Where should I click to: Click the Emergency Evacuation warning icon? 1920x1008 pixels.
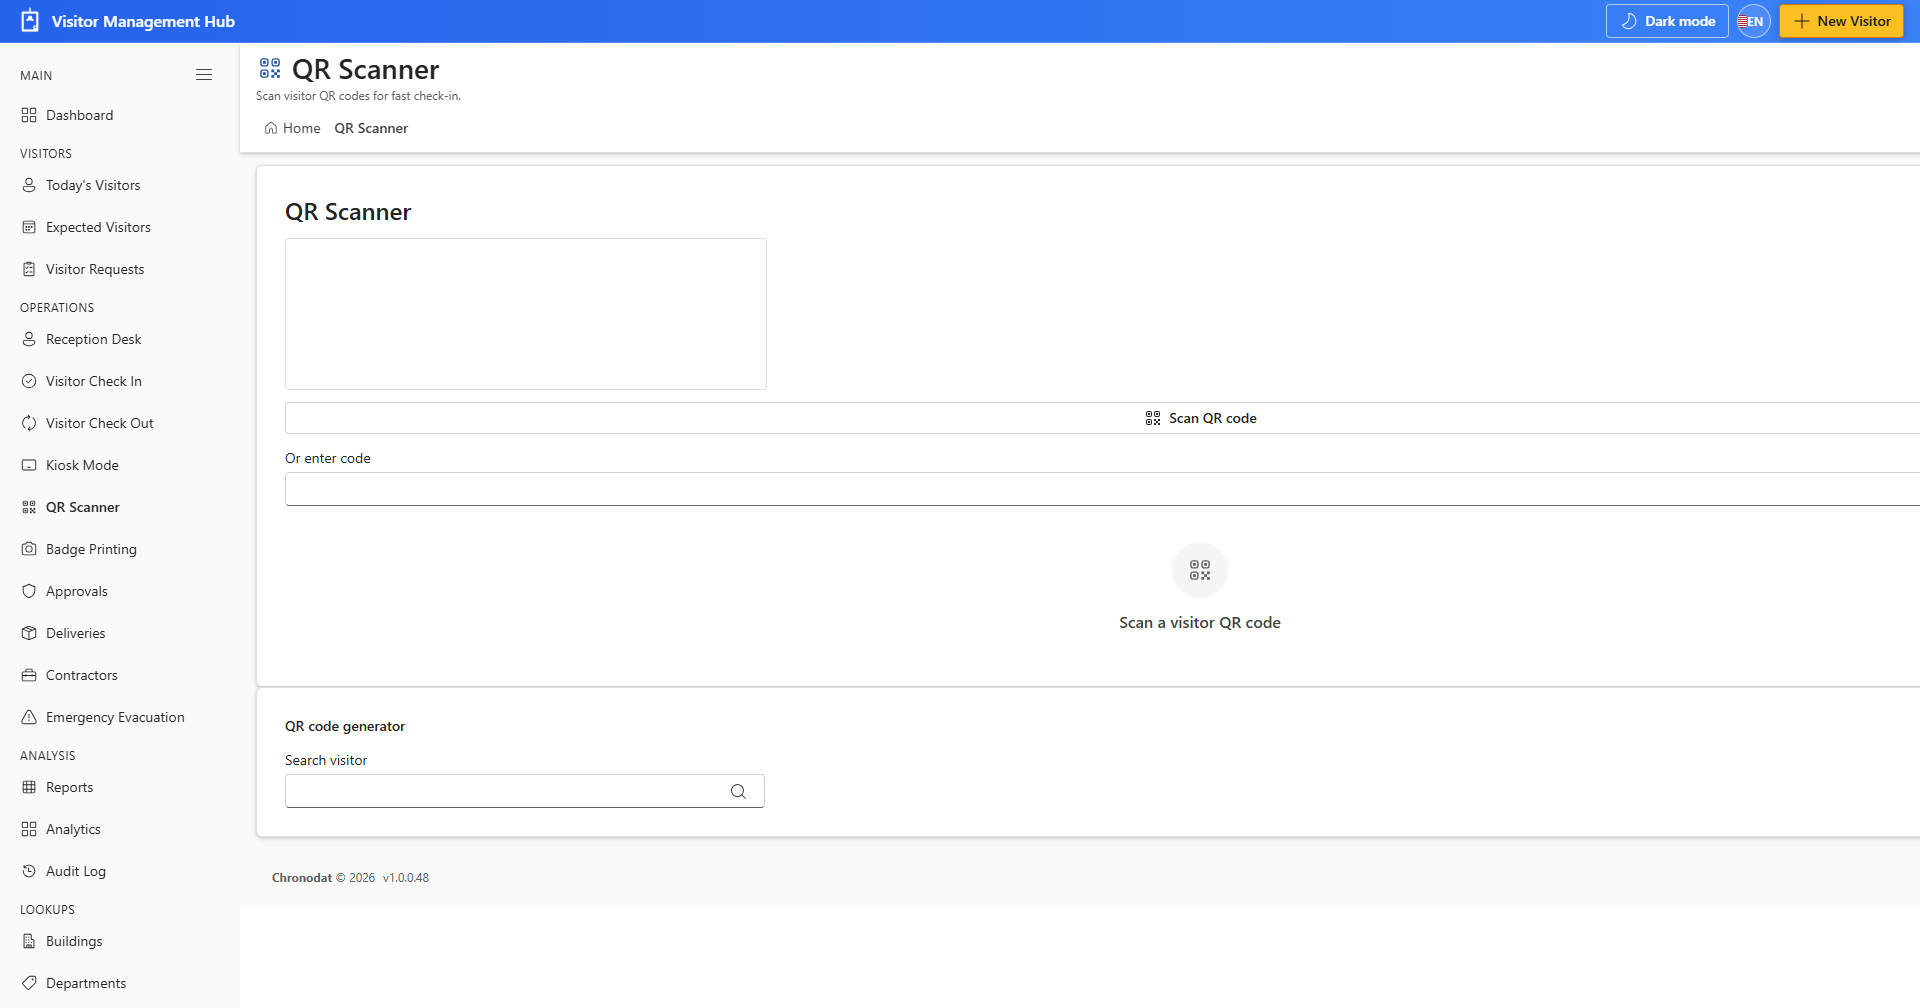[29, 717]
